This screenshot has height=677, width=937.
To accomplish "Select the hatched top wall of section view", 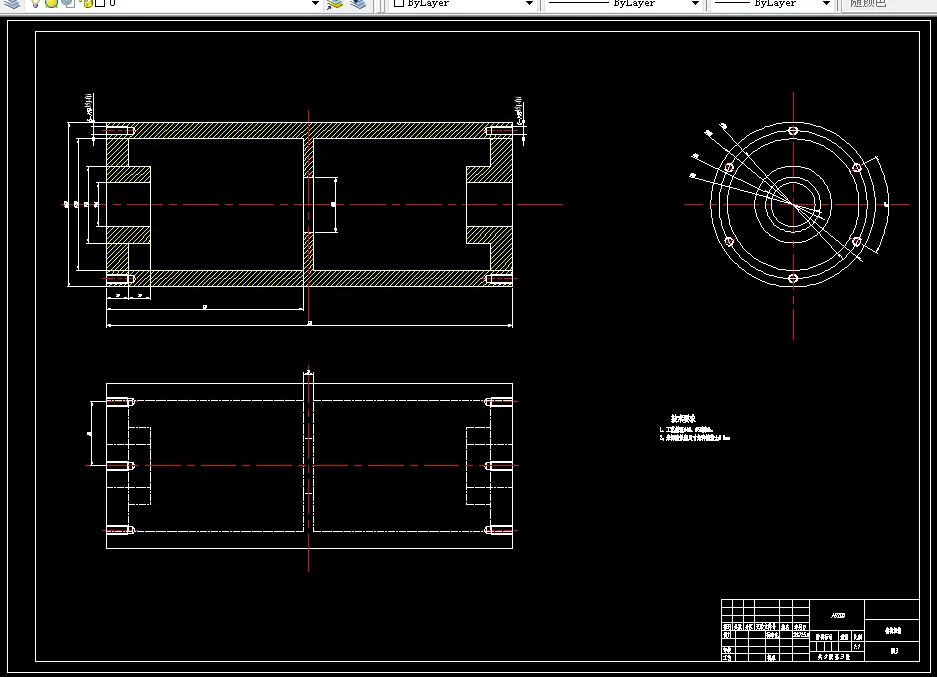I will [x=310, y=130].
